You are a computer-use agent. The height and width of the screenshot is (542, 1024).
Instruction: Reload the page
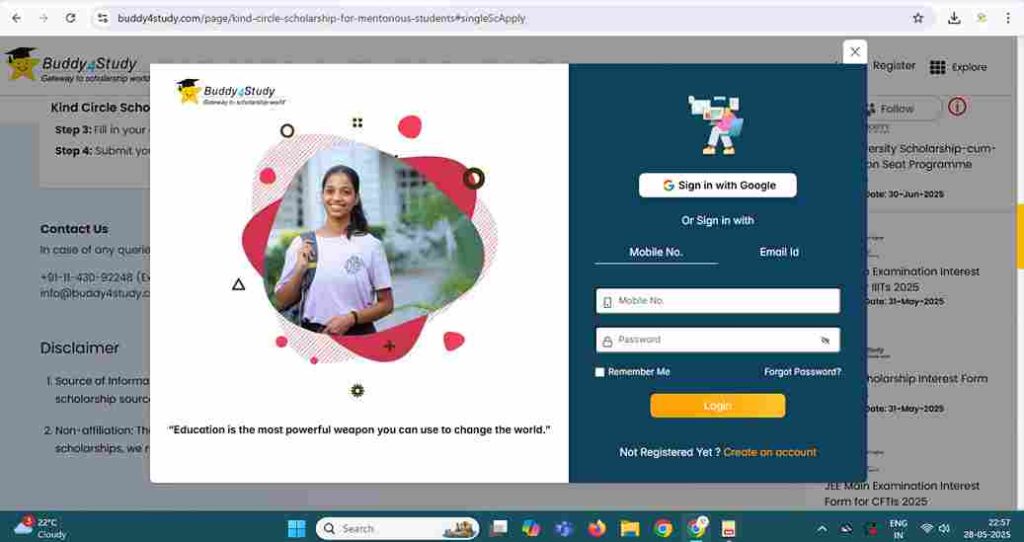[x=70, y=18]
